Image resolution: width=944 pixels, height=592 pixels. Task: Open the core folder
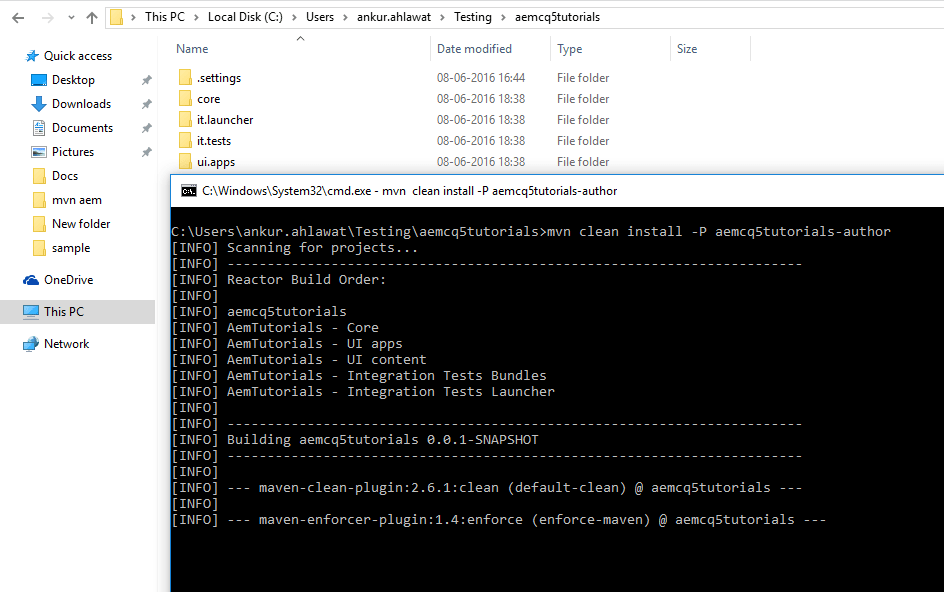(208, 98)
